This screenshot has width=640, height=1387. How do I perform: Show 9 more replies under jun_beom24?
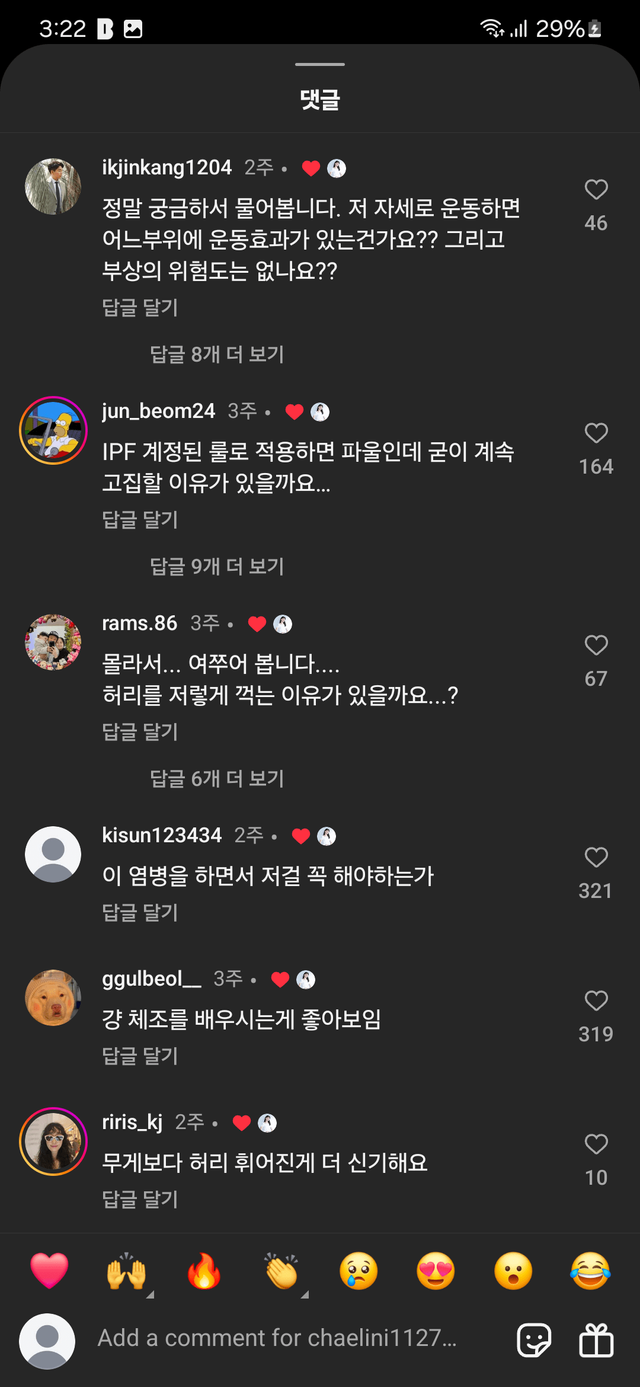217,566
